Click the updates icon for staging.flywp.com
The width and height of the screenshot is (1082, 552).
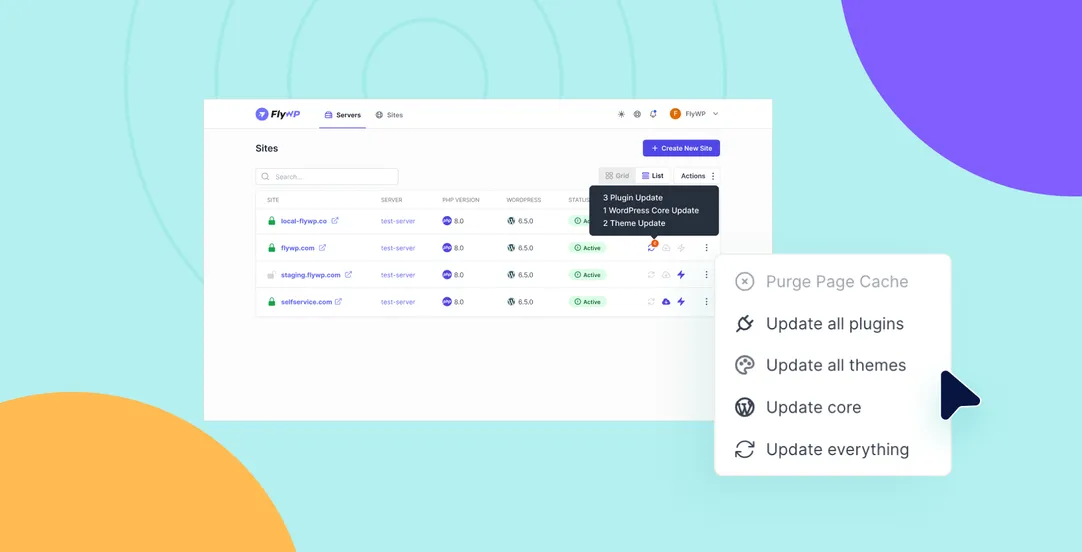pyautogui.click(x=651, y=275)
